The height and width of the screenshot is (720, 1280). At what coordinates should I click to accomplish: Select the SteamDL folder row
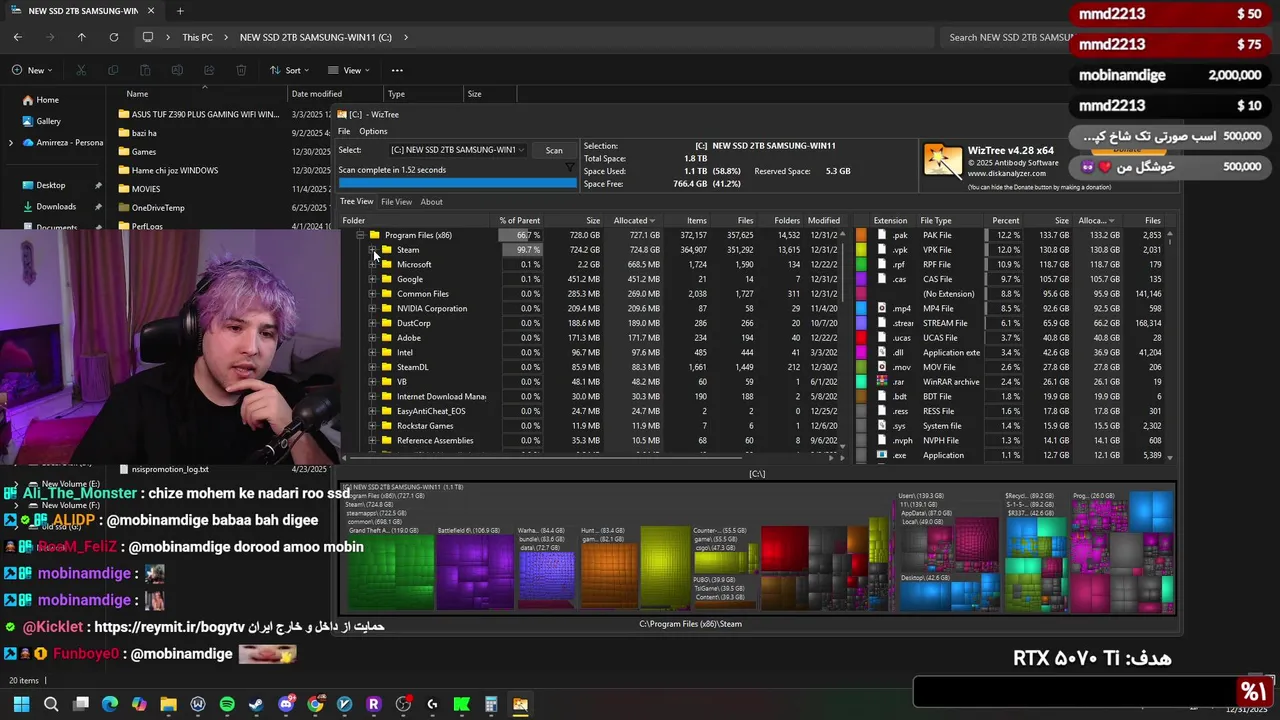[x=592, y=367]
